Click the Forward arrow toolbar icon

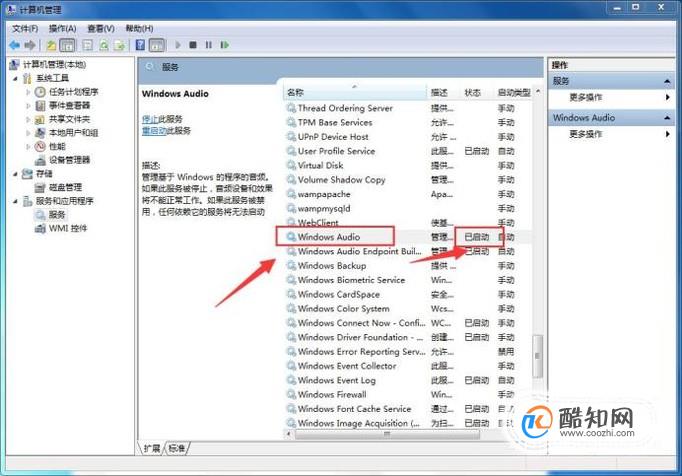[x=30, y=45]
